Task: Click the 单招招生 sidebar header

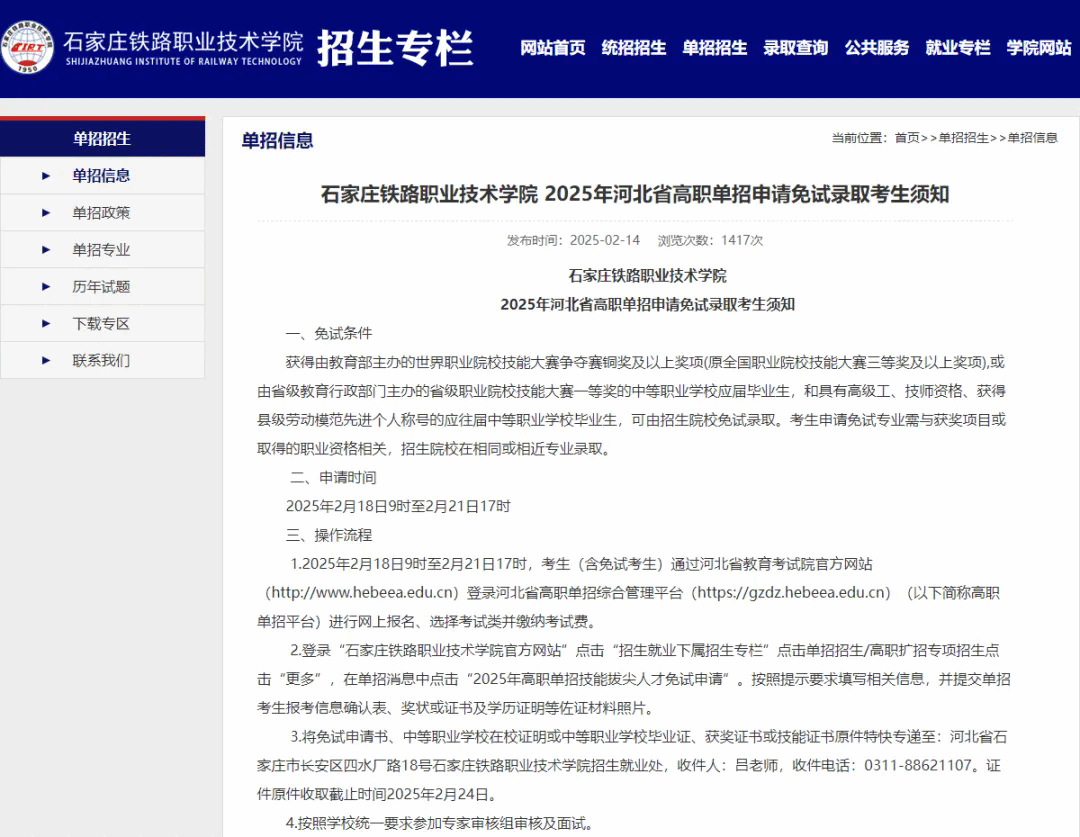Action: pyautogui.click(x=103, y=138)
